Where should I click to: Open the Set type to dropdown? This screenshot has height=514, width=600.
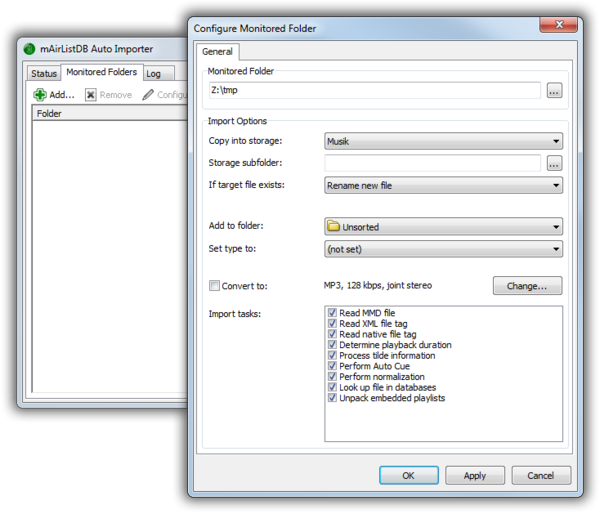point(443,249)
